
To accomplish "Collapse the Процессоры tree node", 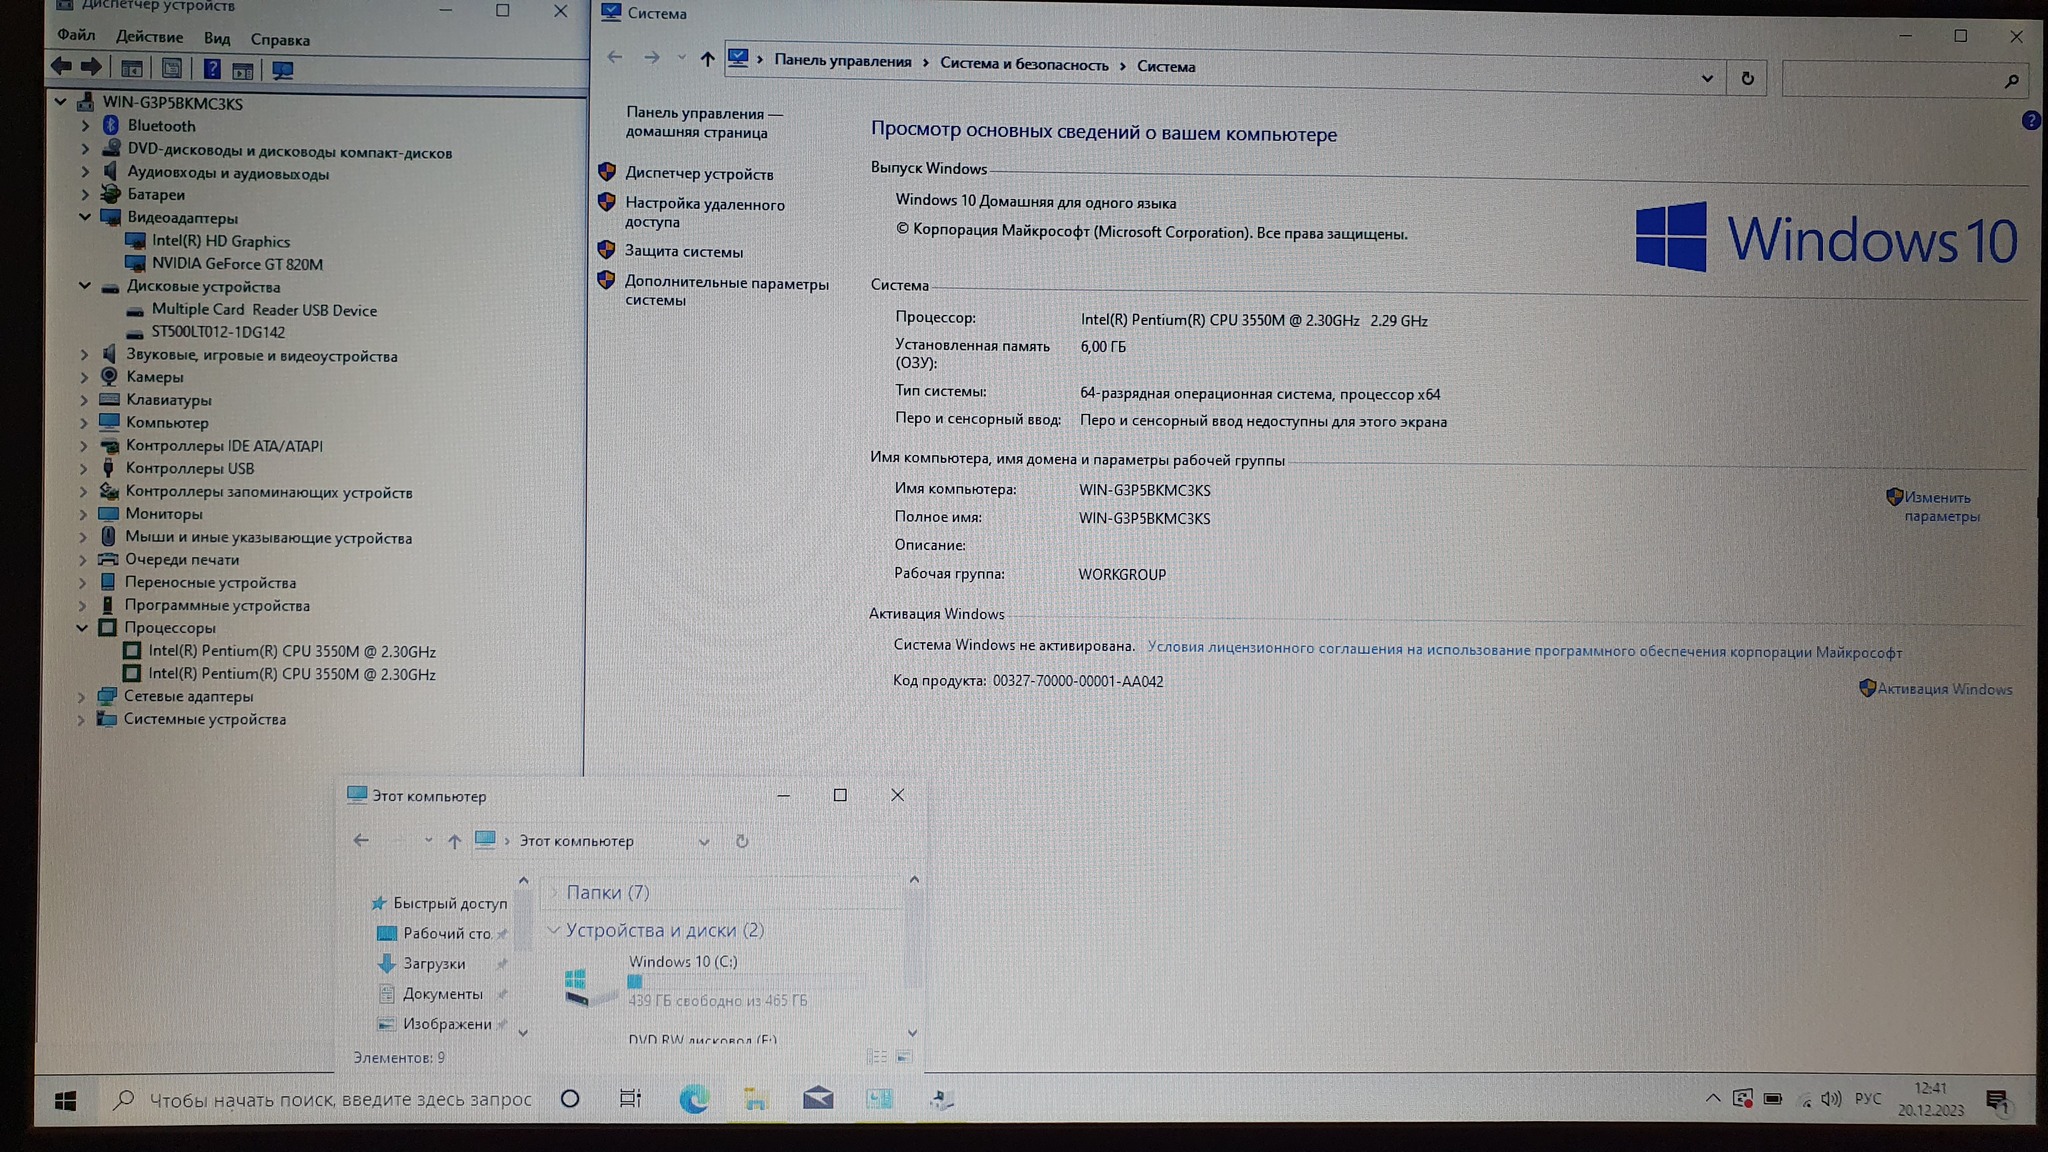I will click(82, 628).
